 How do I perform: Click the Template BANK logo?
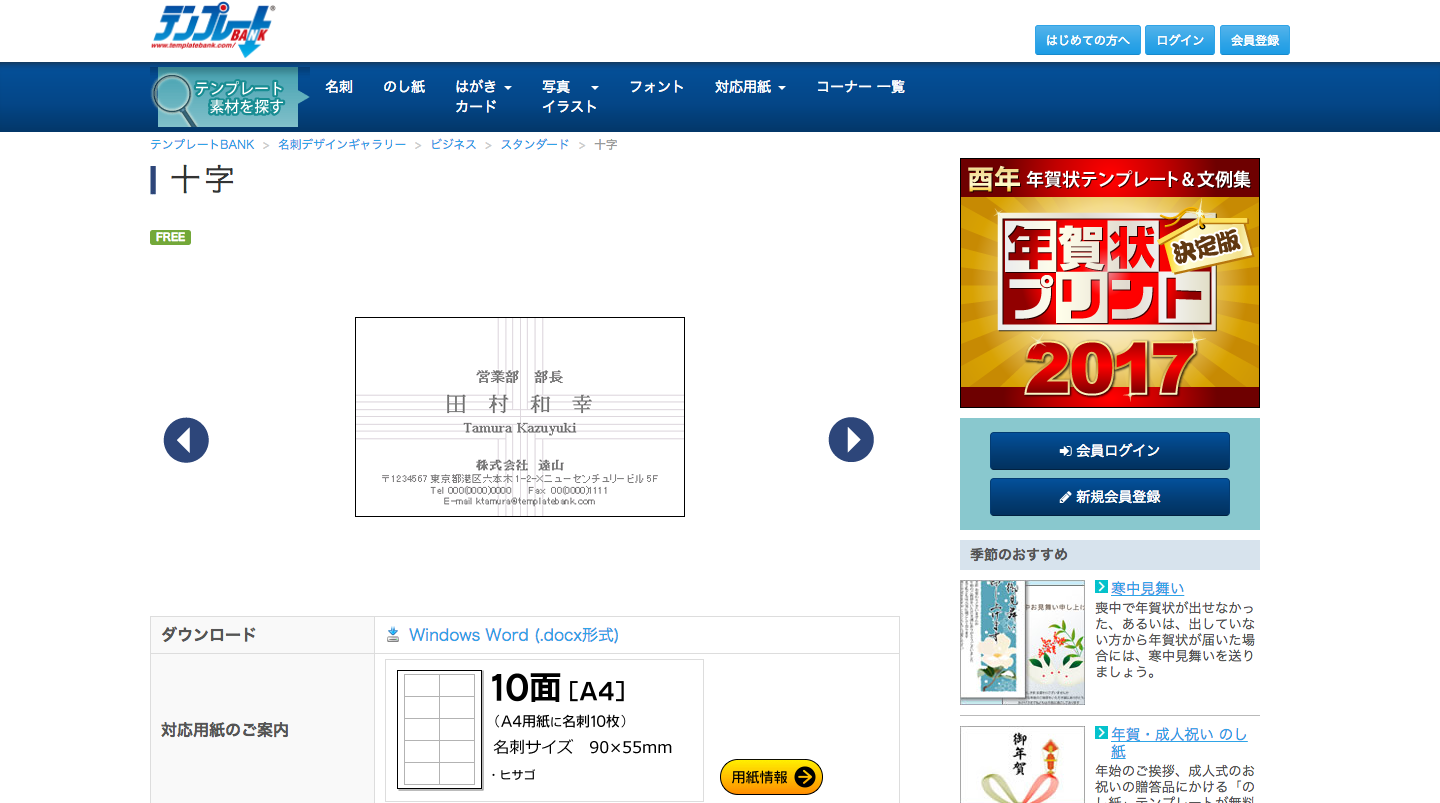click(212, 29)
